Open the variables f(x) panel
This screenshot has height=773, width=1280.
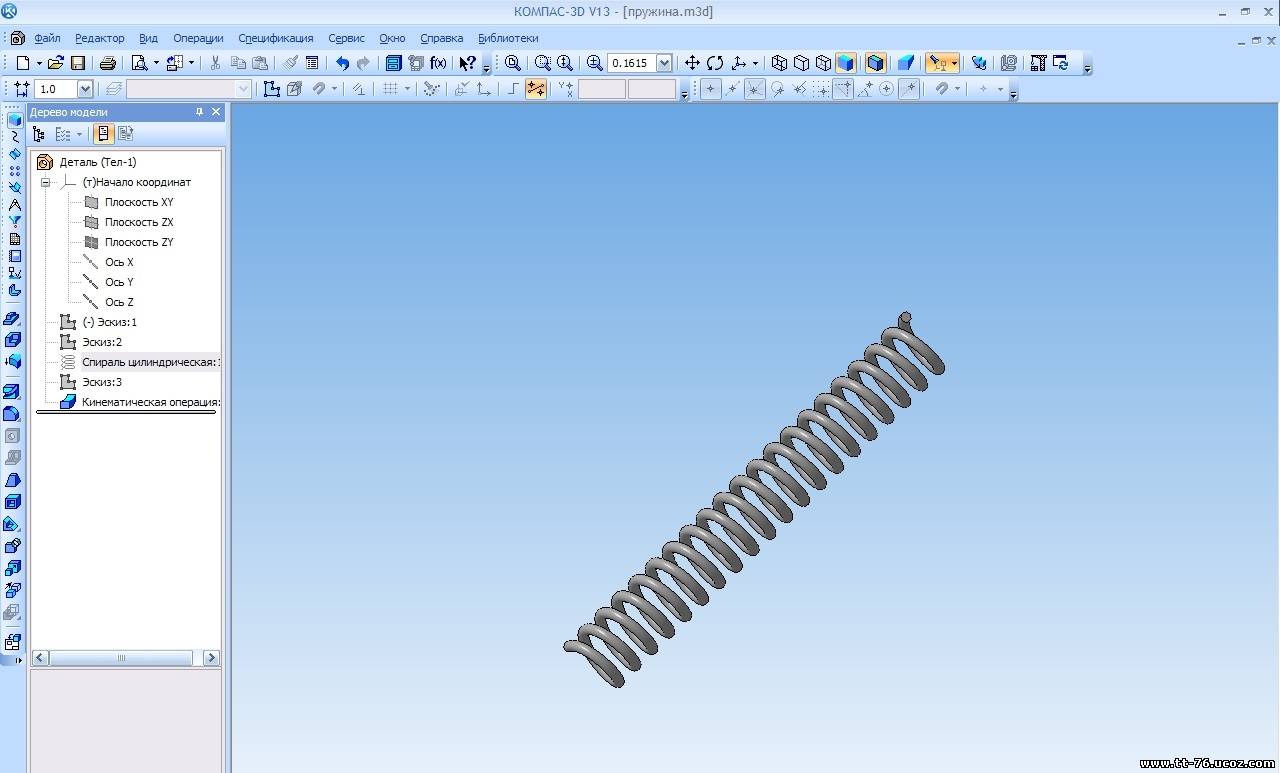tap(438, 63)
